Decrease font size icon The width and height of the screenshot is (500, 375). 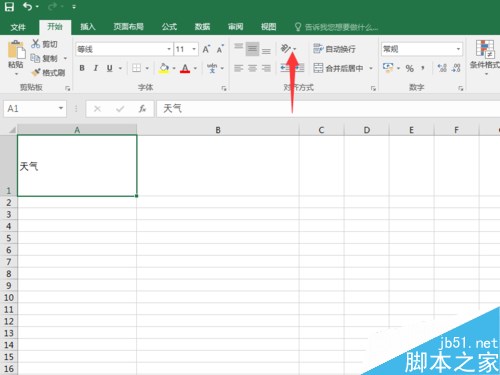[x=220, y=49]
